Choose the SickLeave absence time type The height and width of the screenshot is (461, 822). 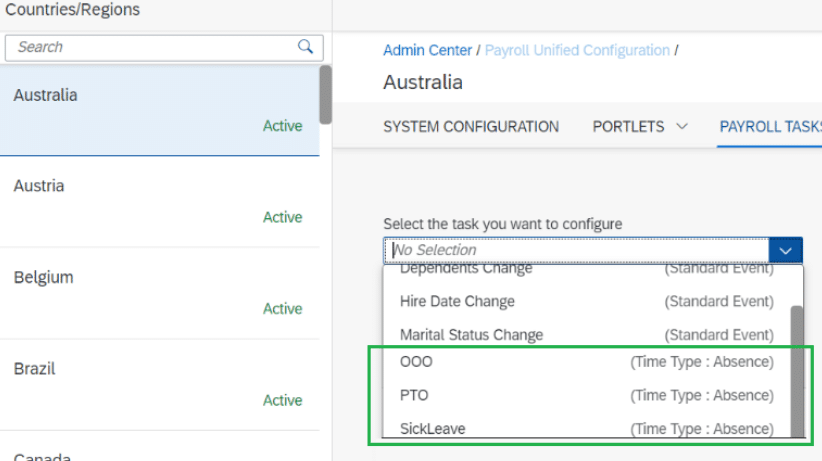[x=586, y=429]
